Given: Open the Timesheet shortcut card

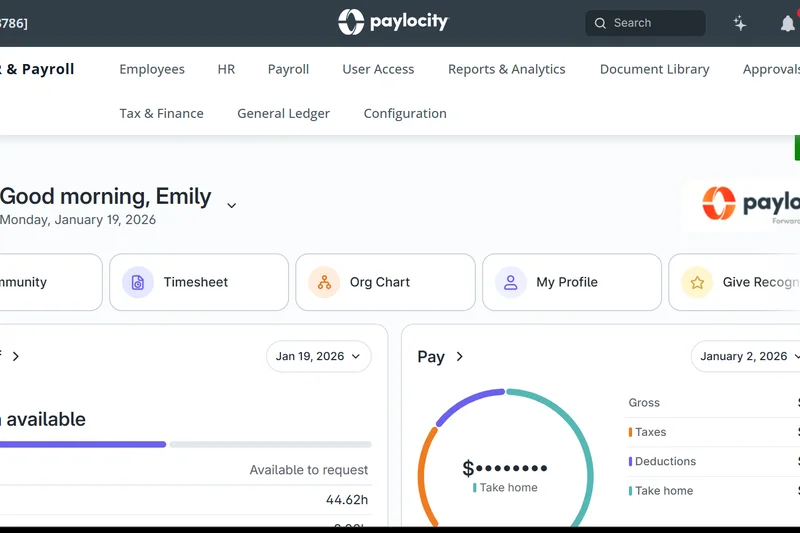Looking at the screenshot, I should click(199, 282).
